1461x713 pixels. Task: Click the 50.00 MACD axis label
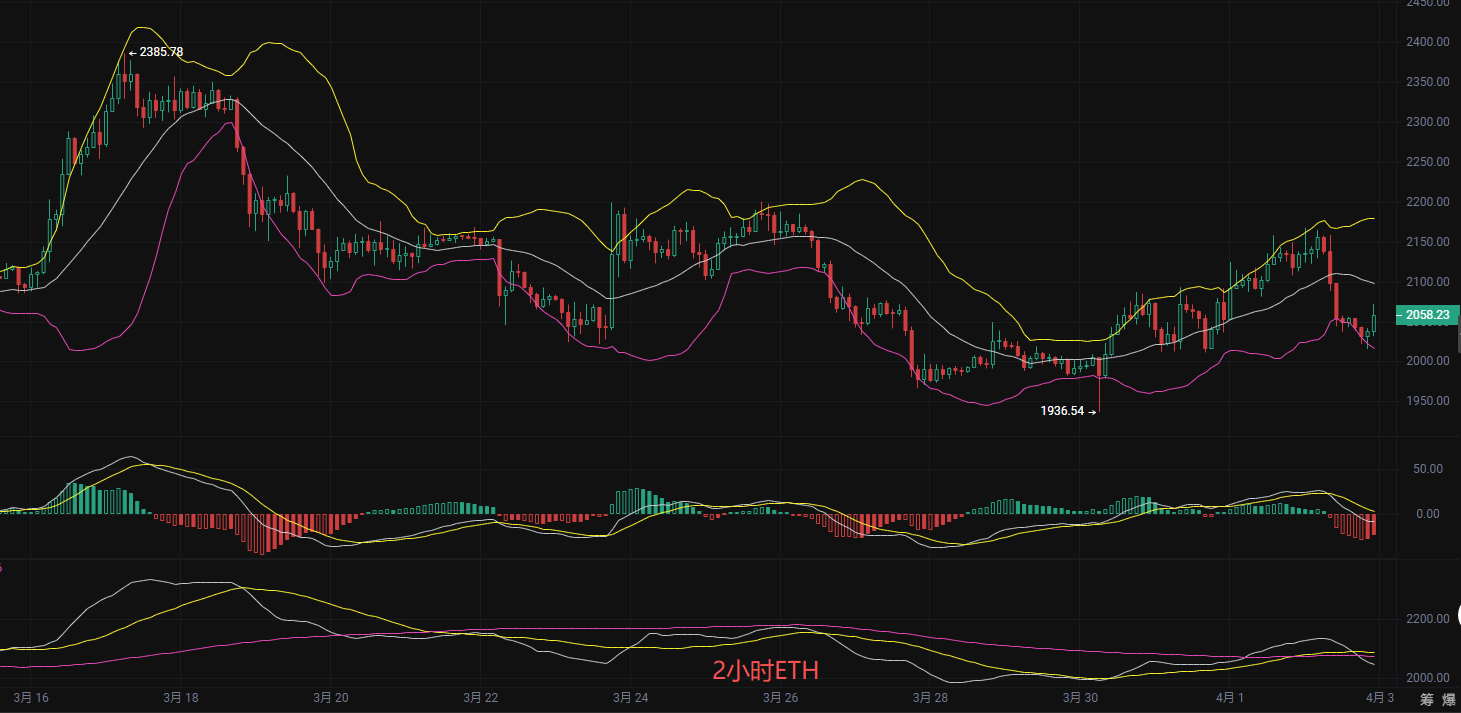(x=1426, y=469)
